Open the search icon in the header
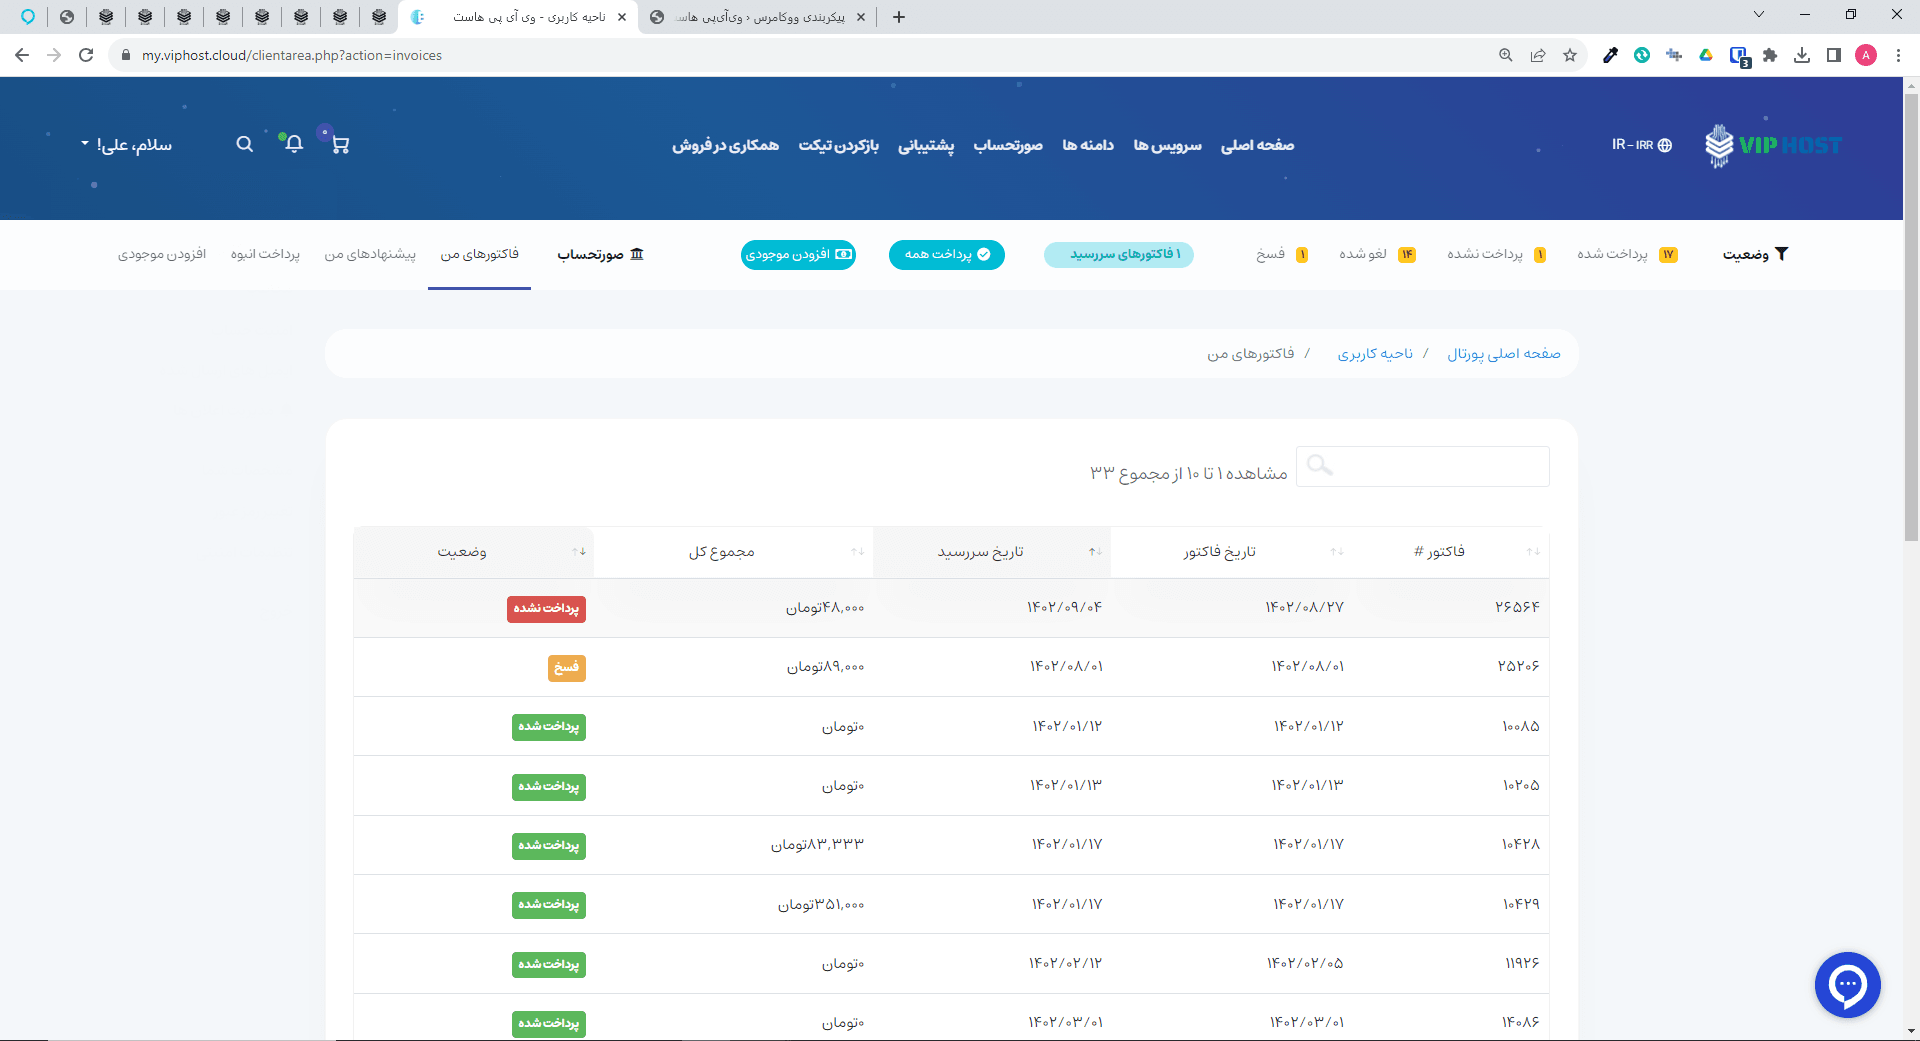 click(245, 144)
